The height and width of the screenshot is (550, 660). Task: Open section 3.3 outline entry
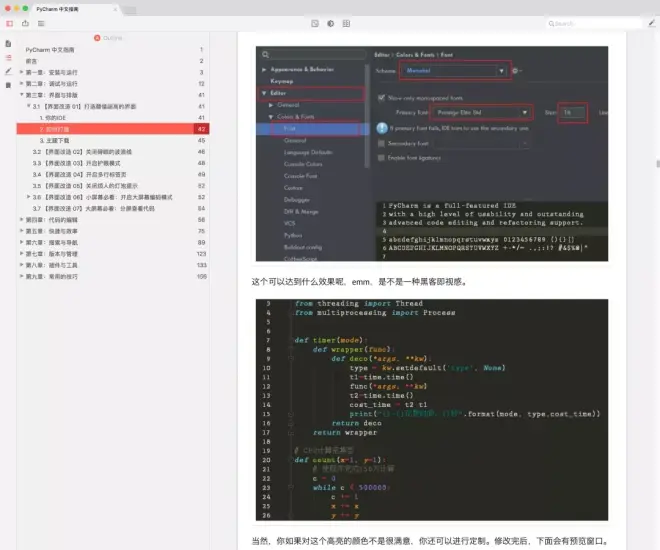point(76,163)
